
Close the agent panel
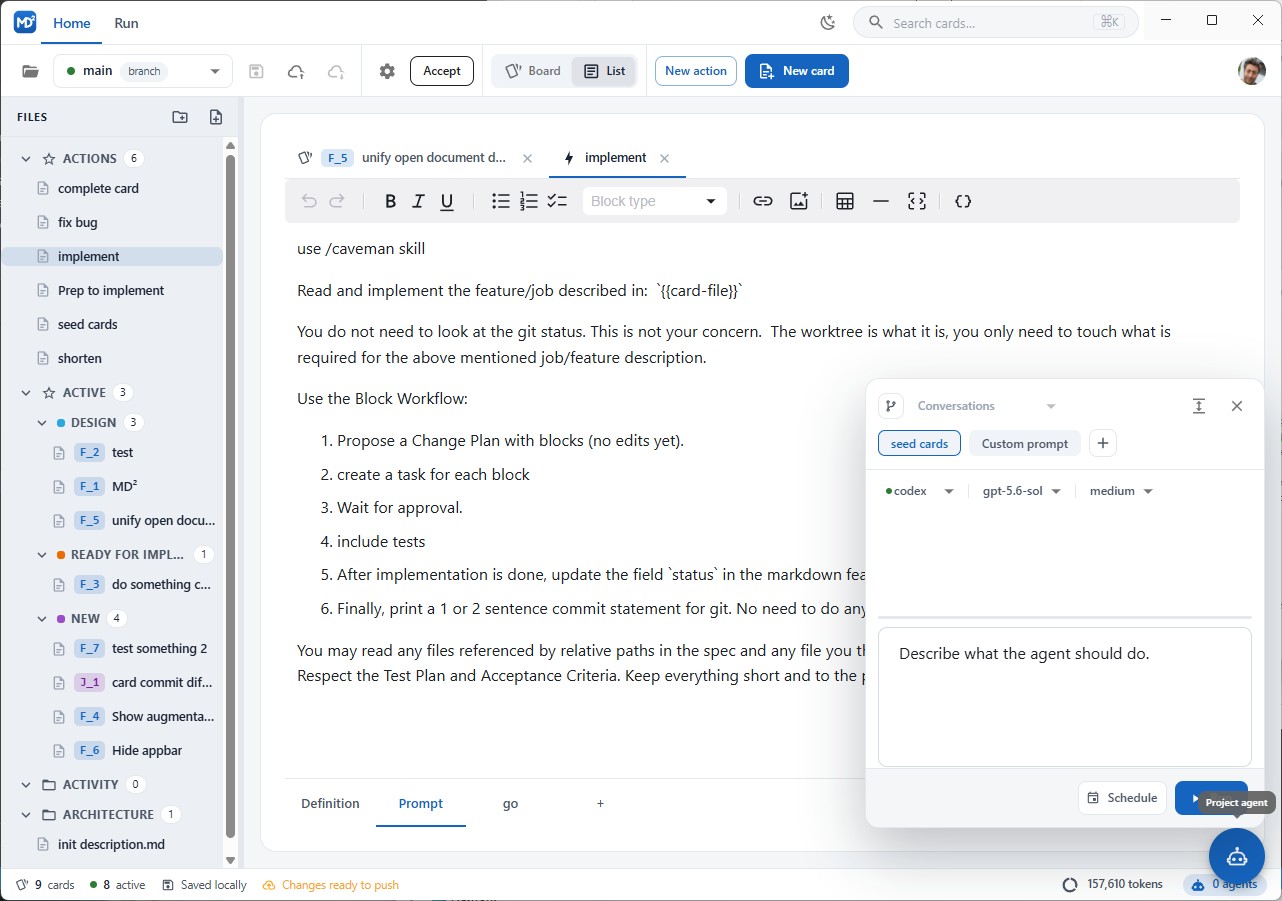click(x=1237, y=406)
